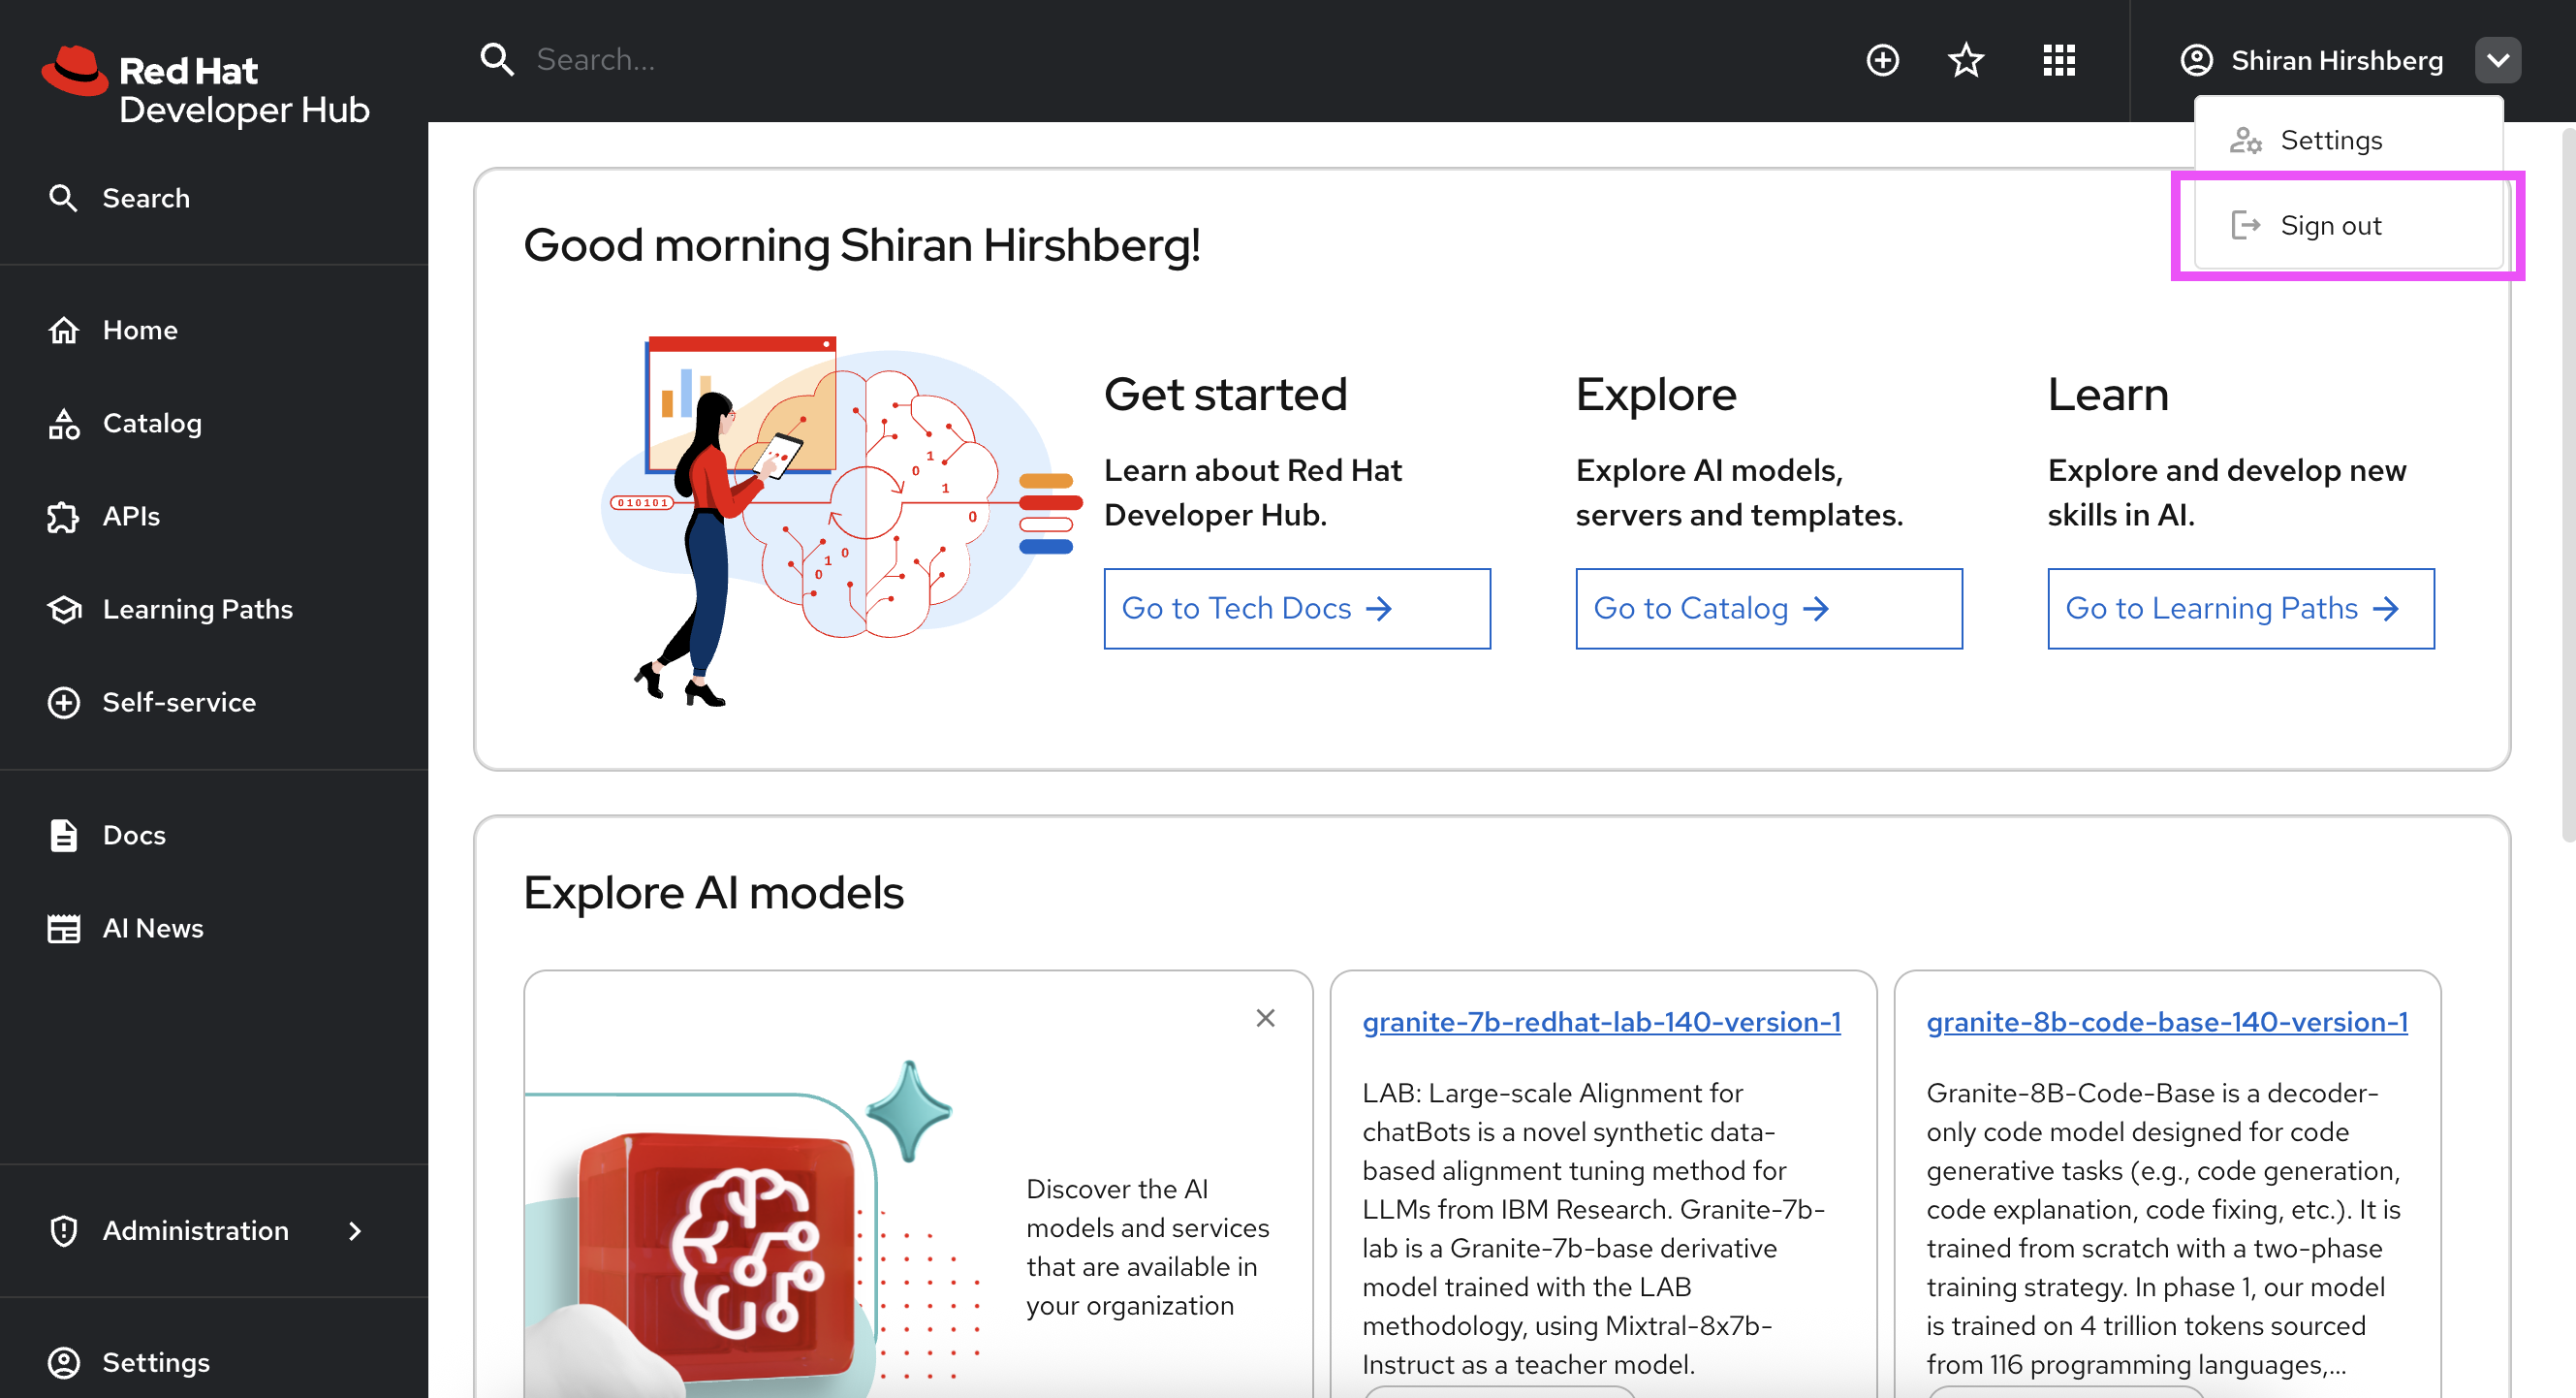This screenshot has width=2576, height=1398.
Task: Click the plus-circle create icon in header
Action: coord(1882,60)
